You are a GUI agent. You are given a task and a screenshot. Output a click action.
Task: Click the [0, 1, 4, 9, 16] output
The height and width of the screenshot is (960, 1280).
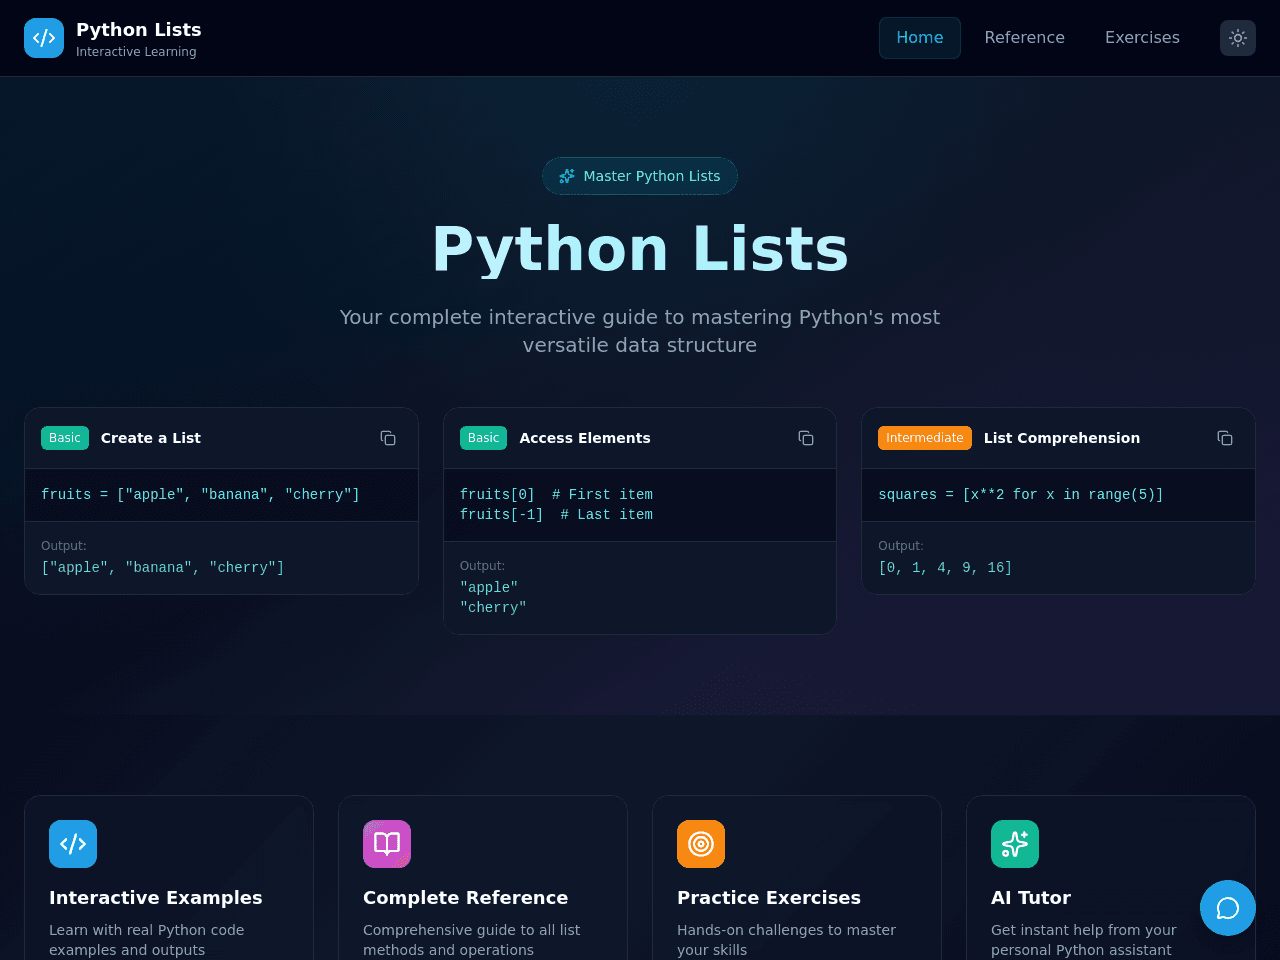point(945,568)
